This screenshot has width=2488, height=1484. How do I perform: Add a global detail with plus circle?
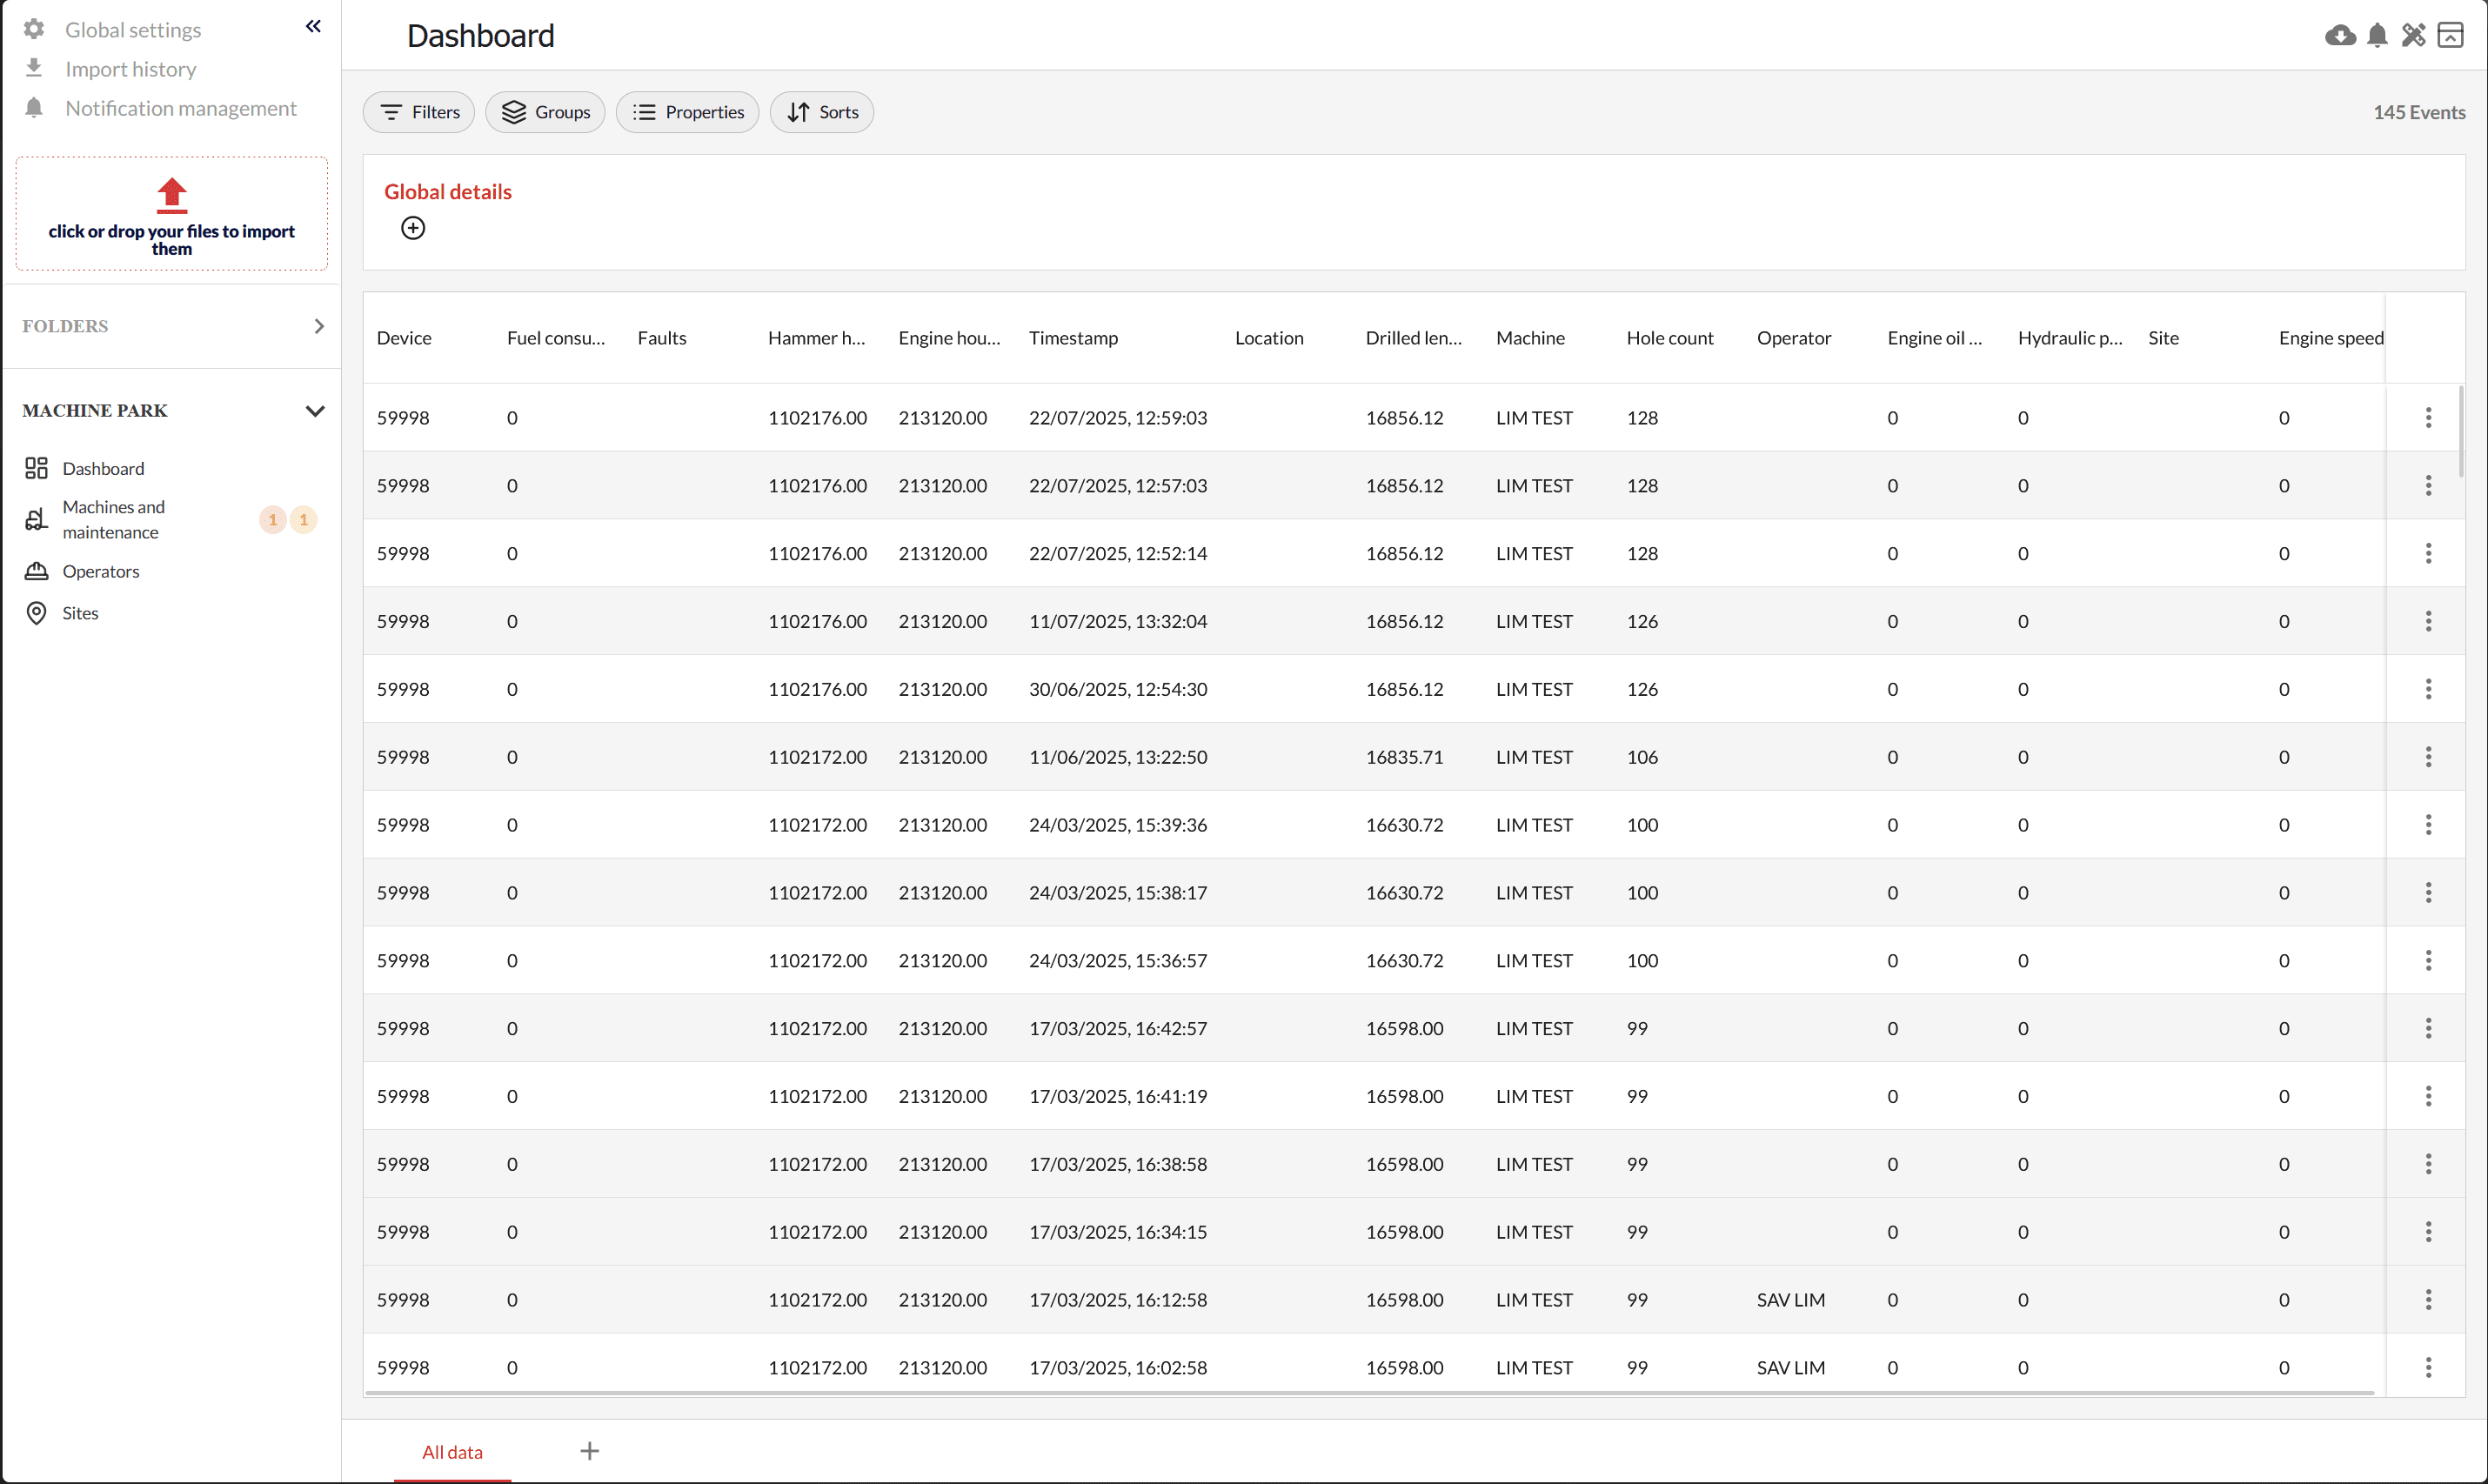[413, 228]
